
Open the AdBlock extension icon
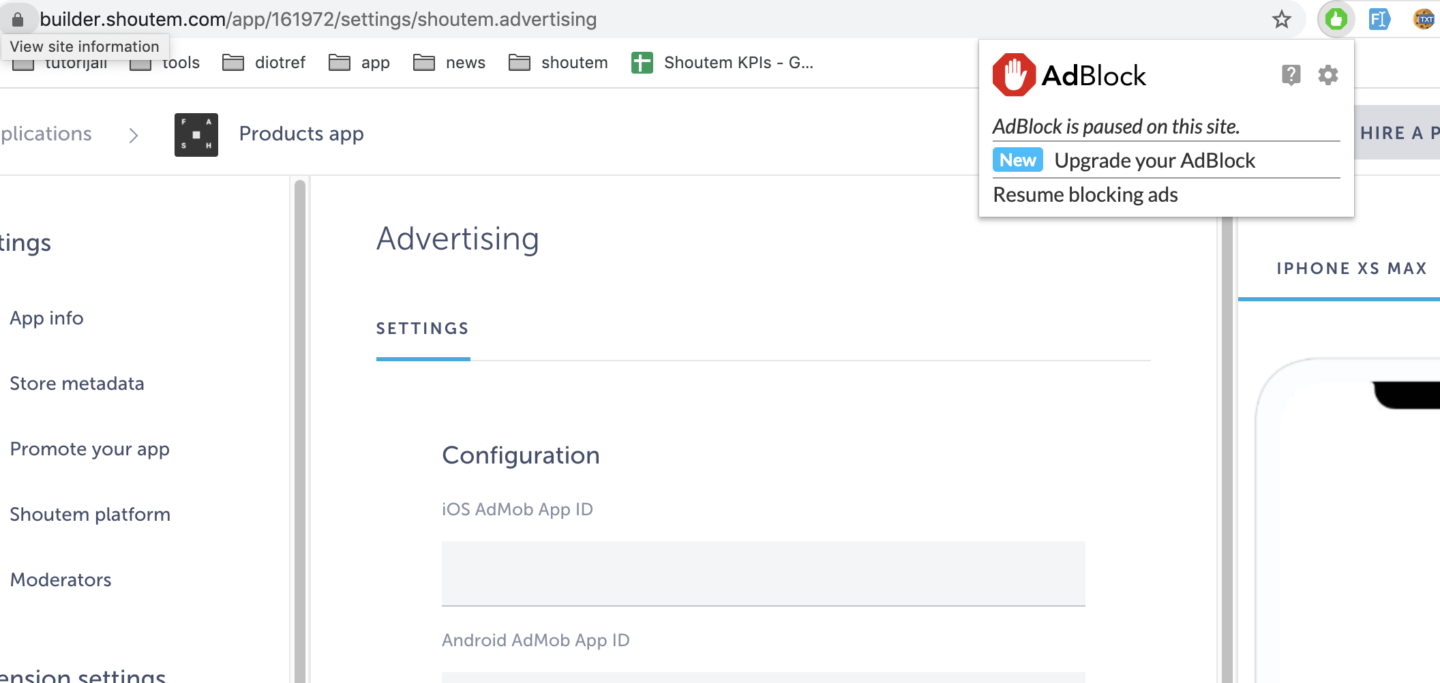(1335, 18)
